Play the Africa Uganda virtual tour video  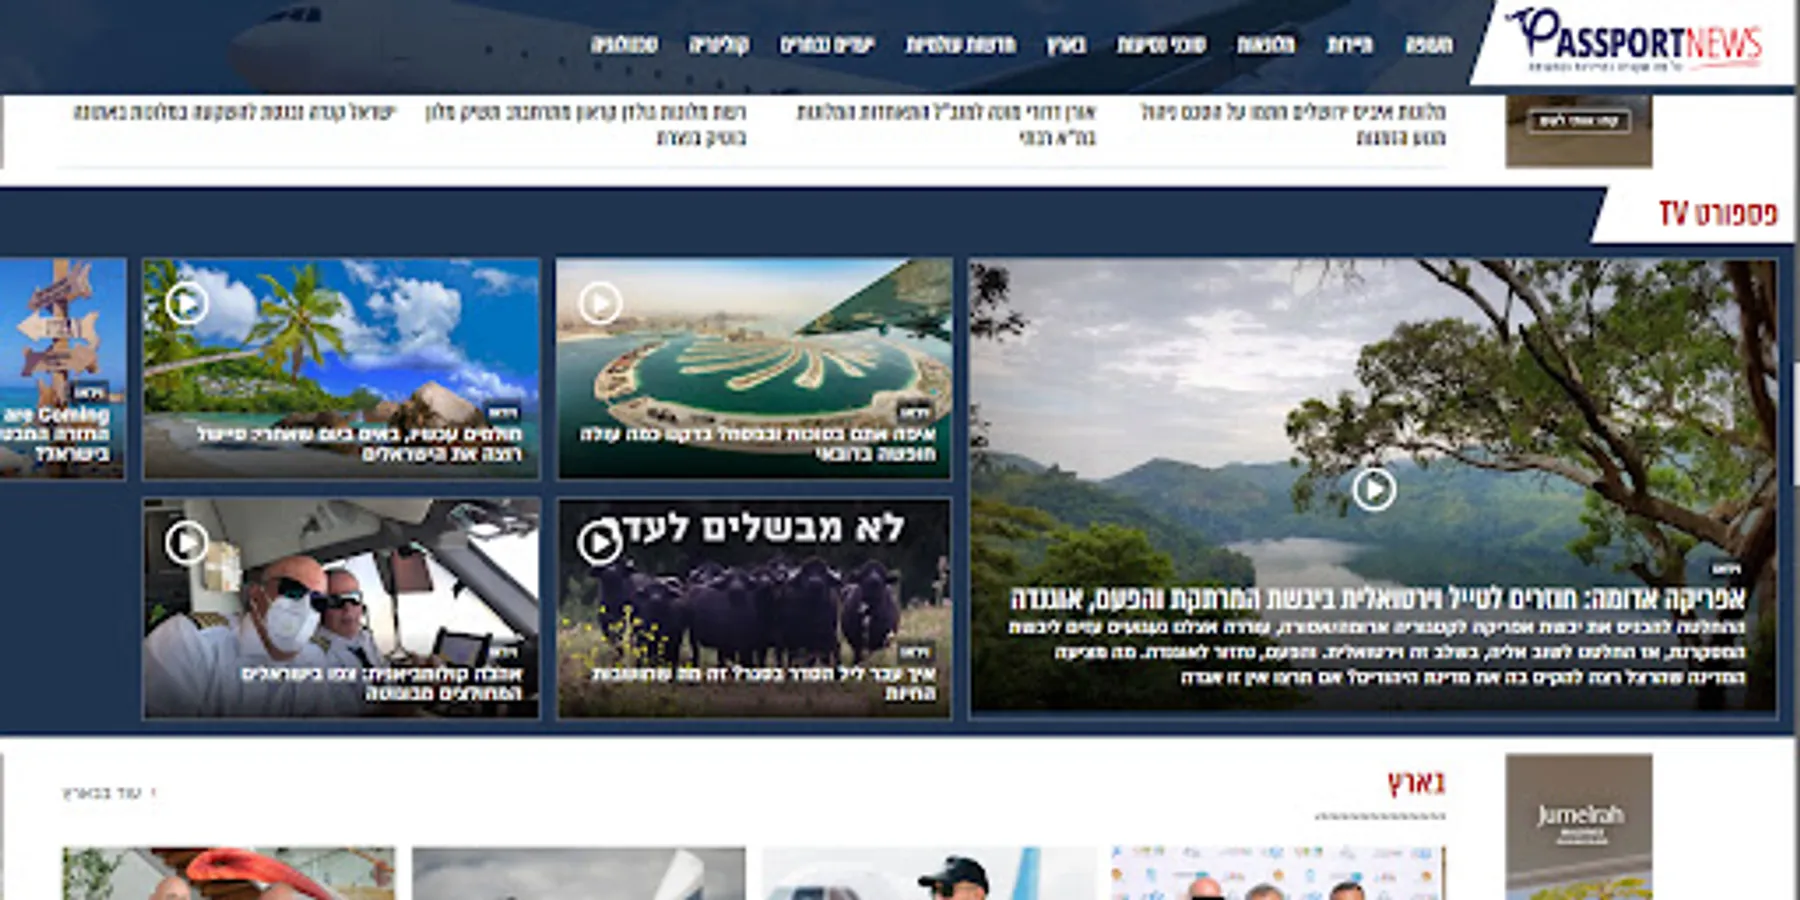pyautogui.click(x=1374, y=489)
